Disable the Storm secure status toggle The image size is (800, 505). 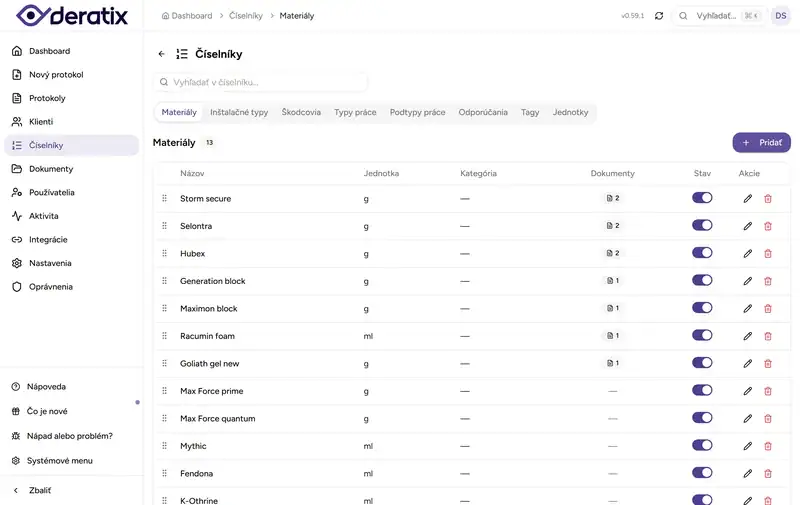coord(702,198)
